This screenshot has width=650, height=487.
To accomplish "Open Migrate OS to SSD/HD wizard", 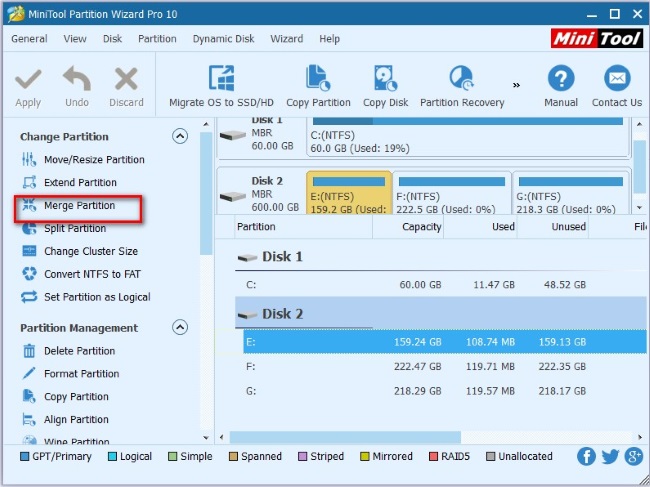I will [221, 80].
